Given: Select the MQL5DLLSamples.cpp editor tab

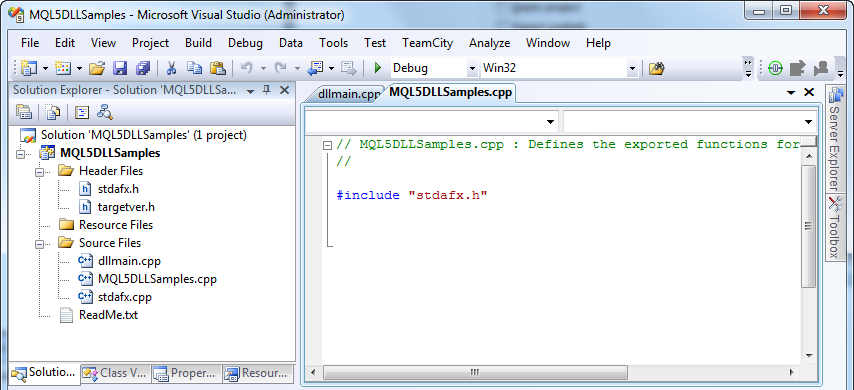Looking at the screenshot, I should point(450,93).
